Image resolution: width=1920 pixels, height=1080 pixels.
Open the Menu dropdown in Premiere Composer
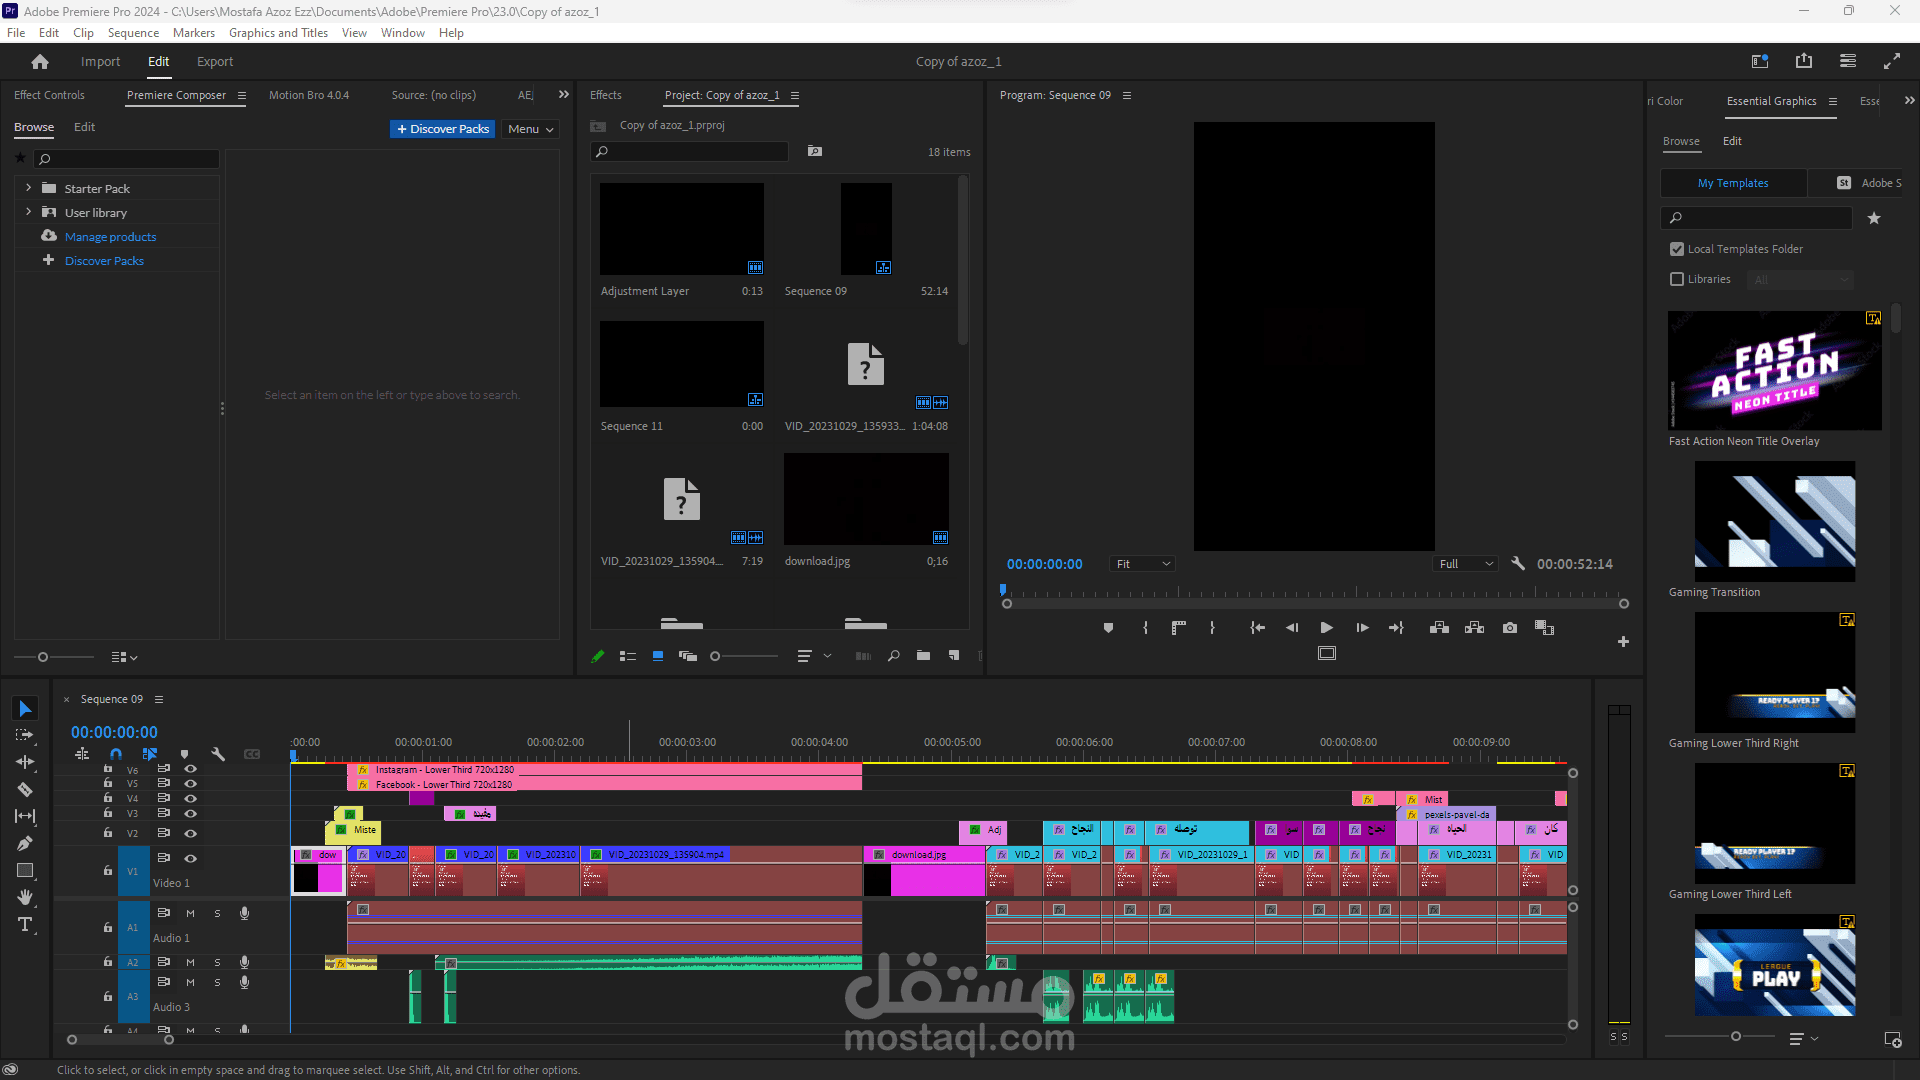pyautogui.click(x=530, y=129)
